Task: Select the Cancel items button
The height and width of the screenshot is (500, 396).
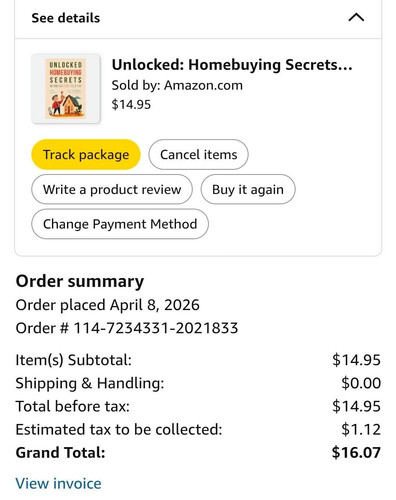Action: point(198,154)
